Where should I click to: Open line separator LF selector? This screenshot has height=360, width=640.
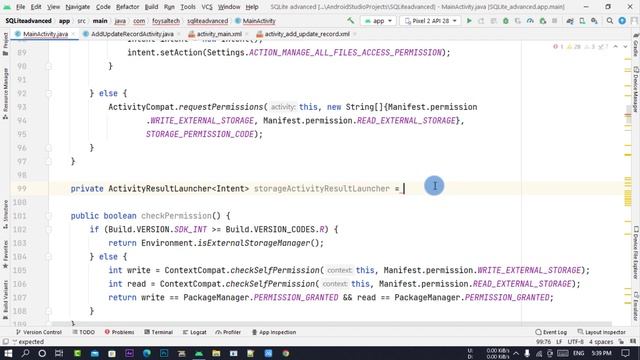pos(559,342)
